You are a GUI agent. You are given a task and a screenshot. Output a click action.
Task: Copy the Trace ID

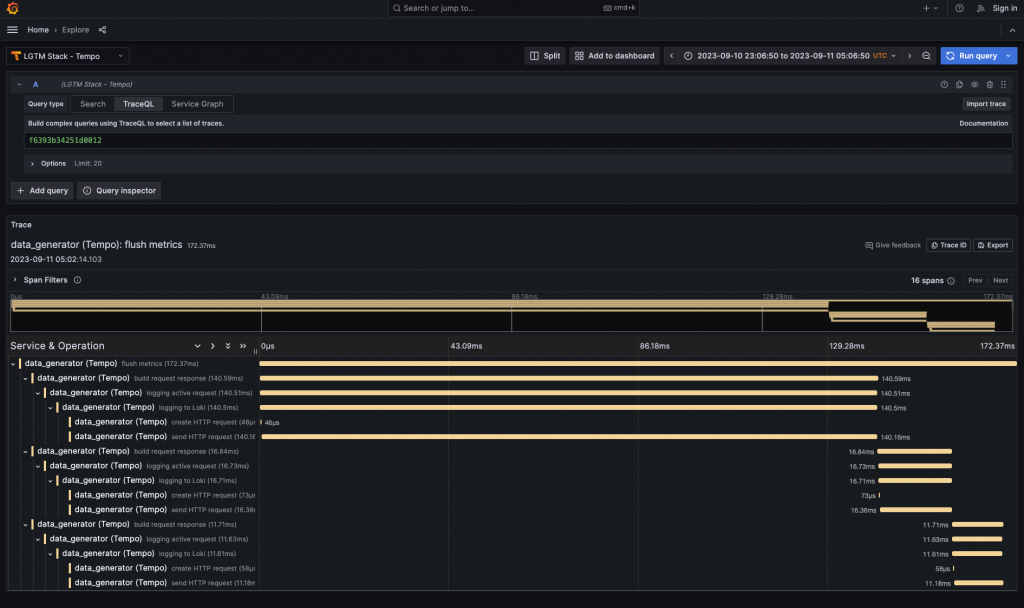(949, 246)
